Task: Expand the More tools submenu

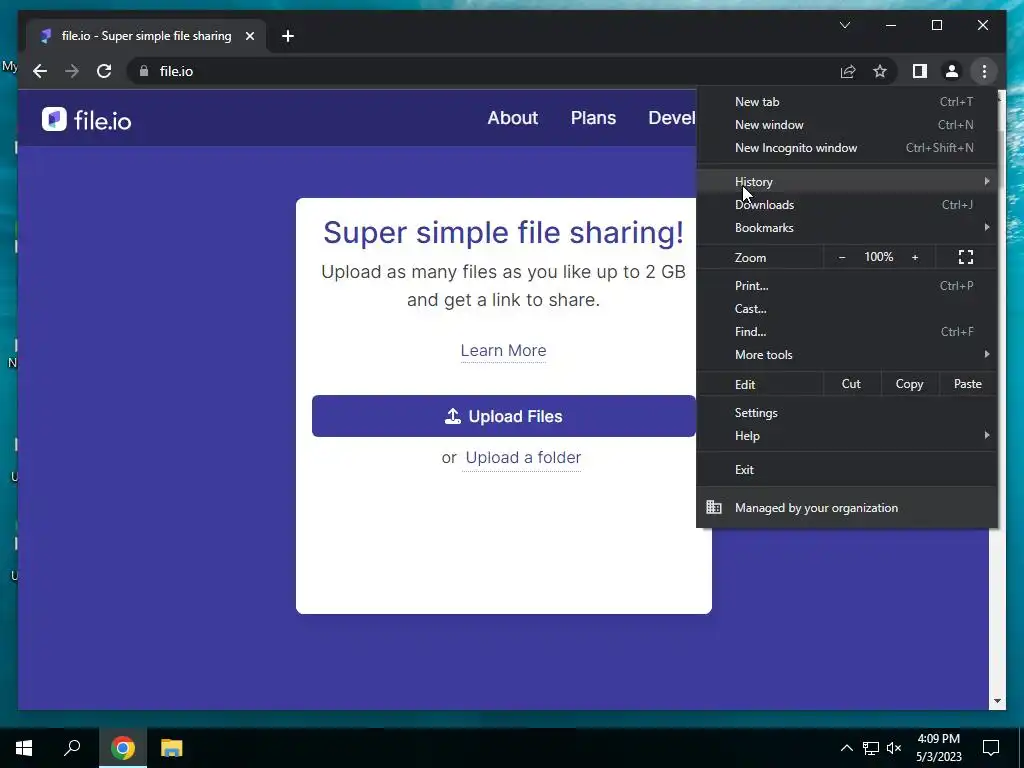Action: pyautogui.click(x=846, y=355)
